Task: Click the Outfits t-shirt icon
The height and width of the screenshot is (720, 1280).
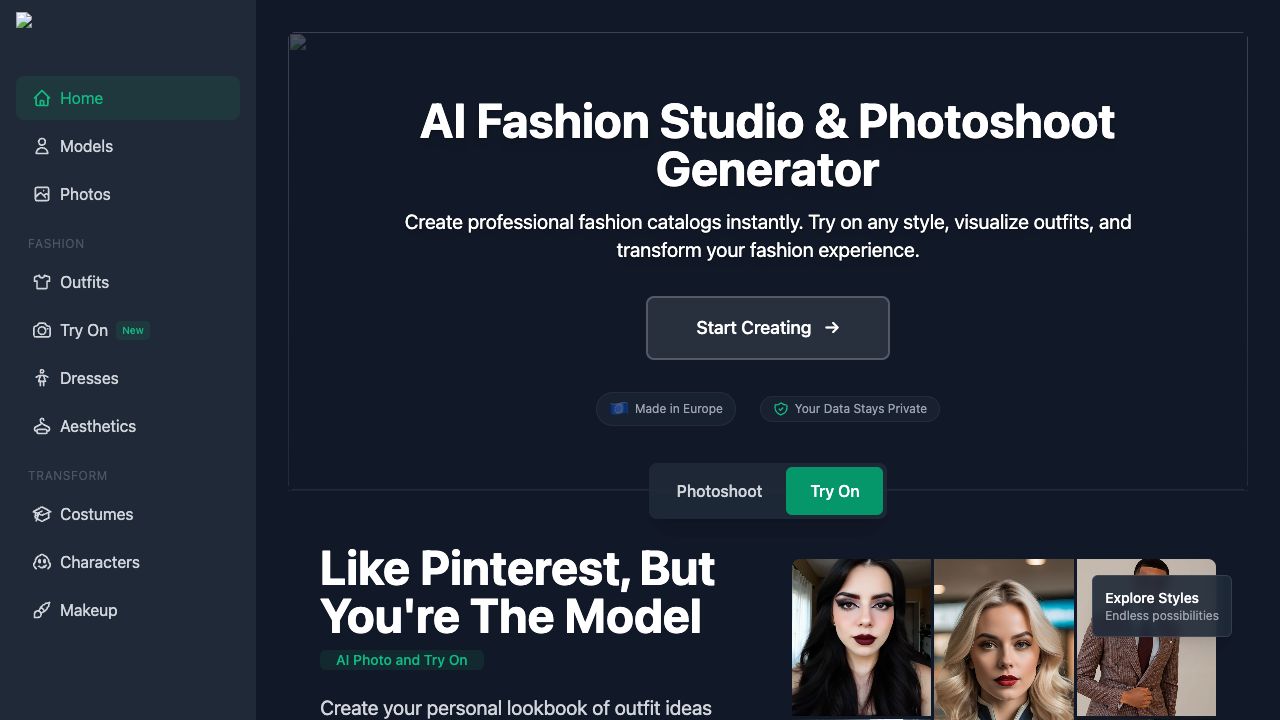Action: point(42,282)
